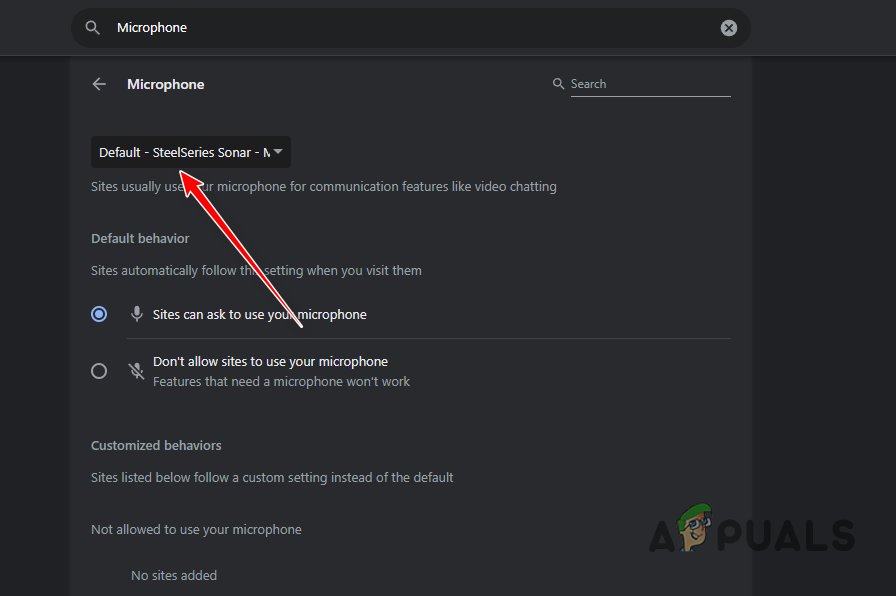Screen dimensions: 896x596
Task: Select the Microphone query in the address search
Action: click(152, 27)
